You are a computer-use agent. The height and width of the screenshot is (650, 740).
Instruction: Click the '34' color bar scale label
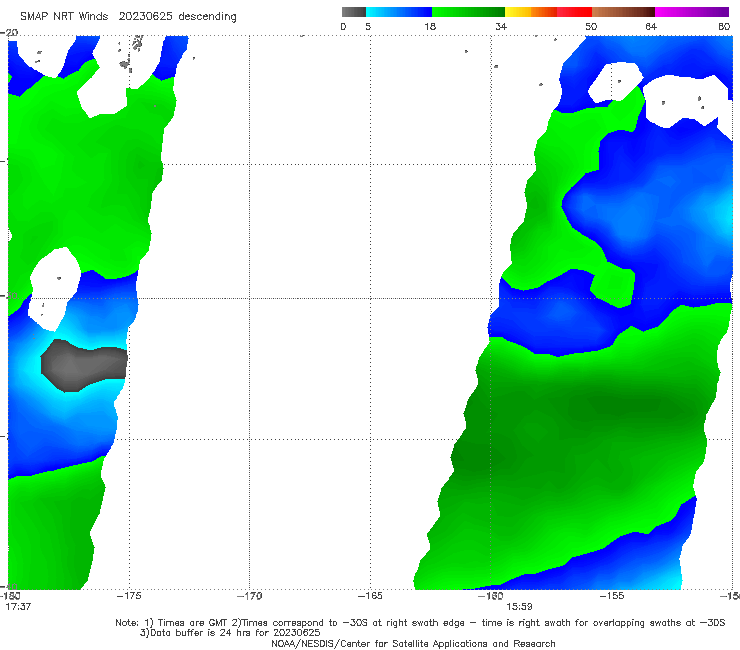click(x=501, y=27)
